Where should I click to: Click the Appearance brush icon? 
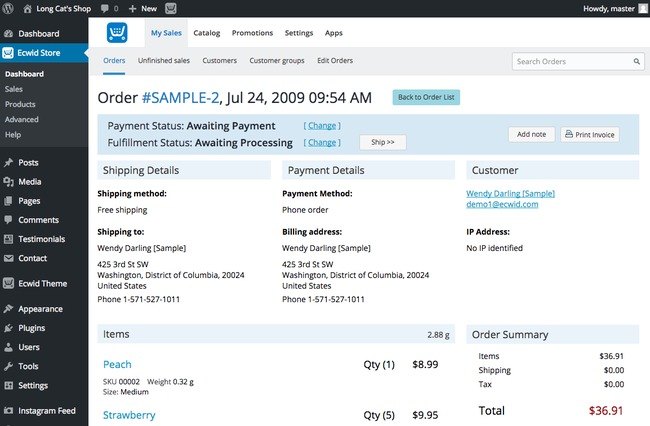coord(8,309)
